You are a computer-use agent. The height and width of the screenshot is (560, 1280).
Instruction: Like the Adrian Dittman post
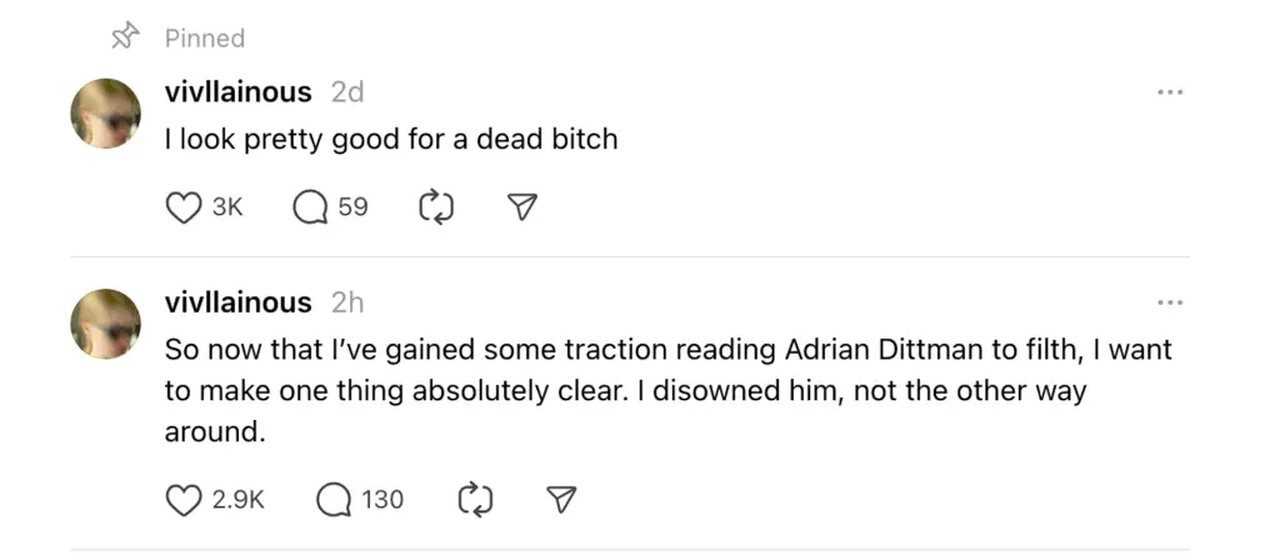pyautogui.click(x=181, y=499)
